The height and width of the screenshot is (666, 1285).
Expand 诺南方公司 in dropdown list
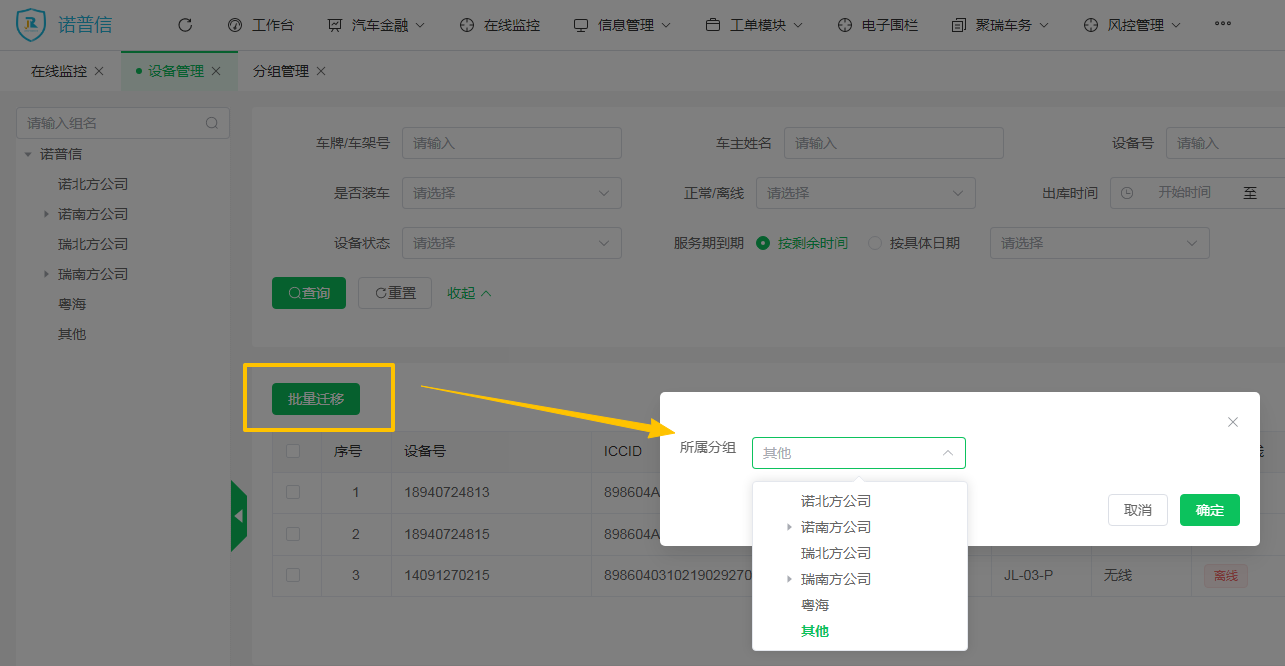(789, 527)
